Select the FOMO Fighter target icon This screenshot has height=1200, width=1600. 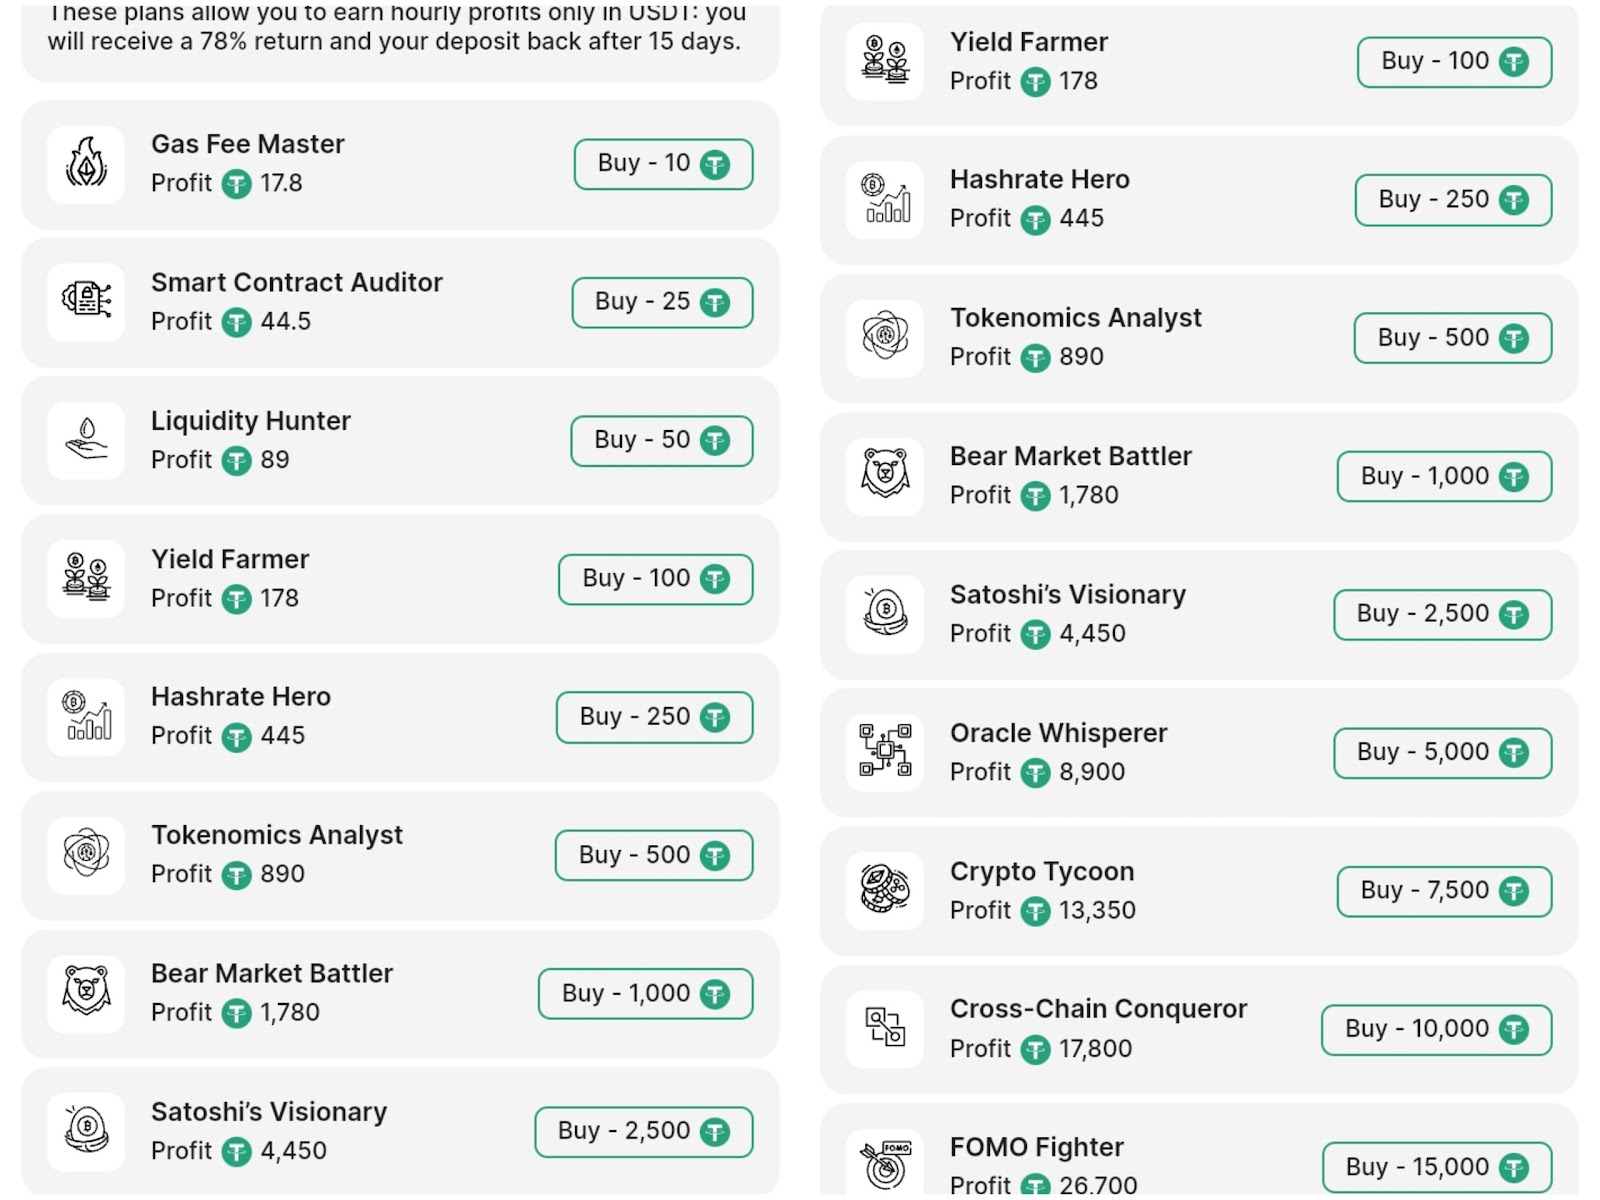tap(885, 1165)
